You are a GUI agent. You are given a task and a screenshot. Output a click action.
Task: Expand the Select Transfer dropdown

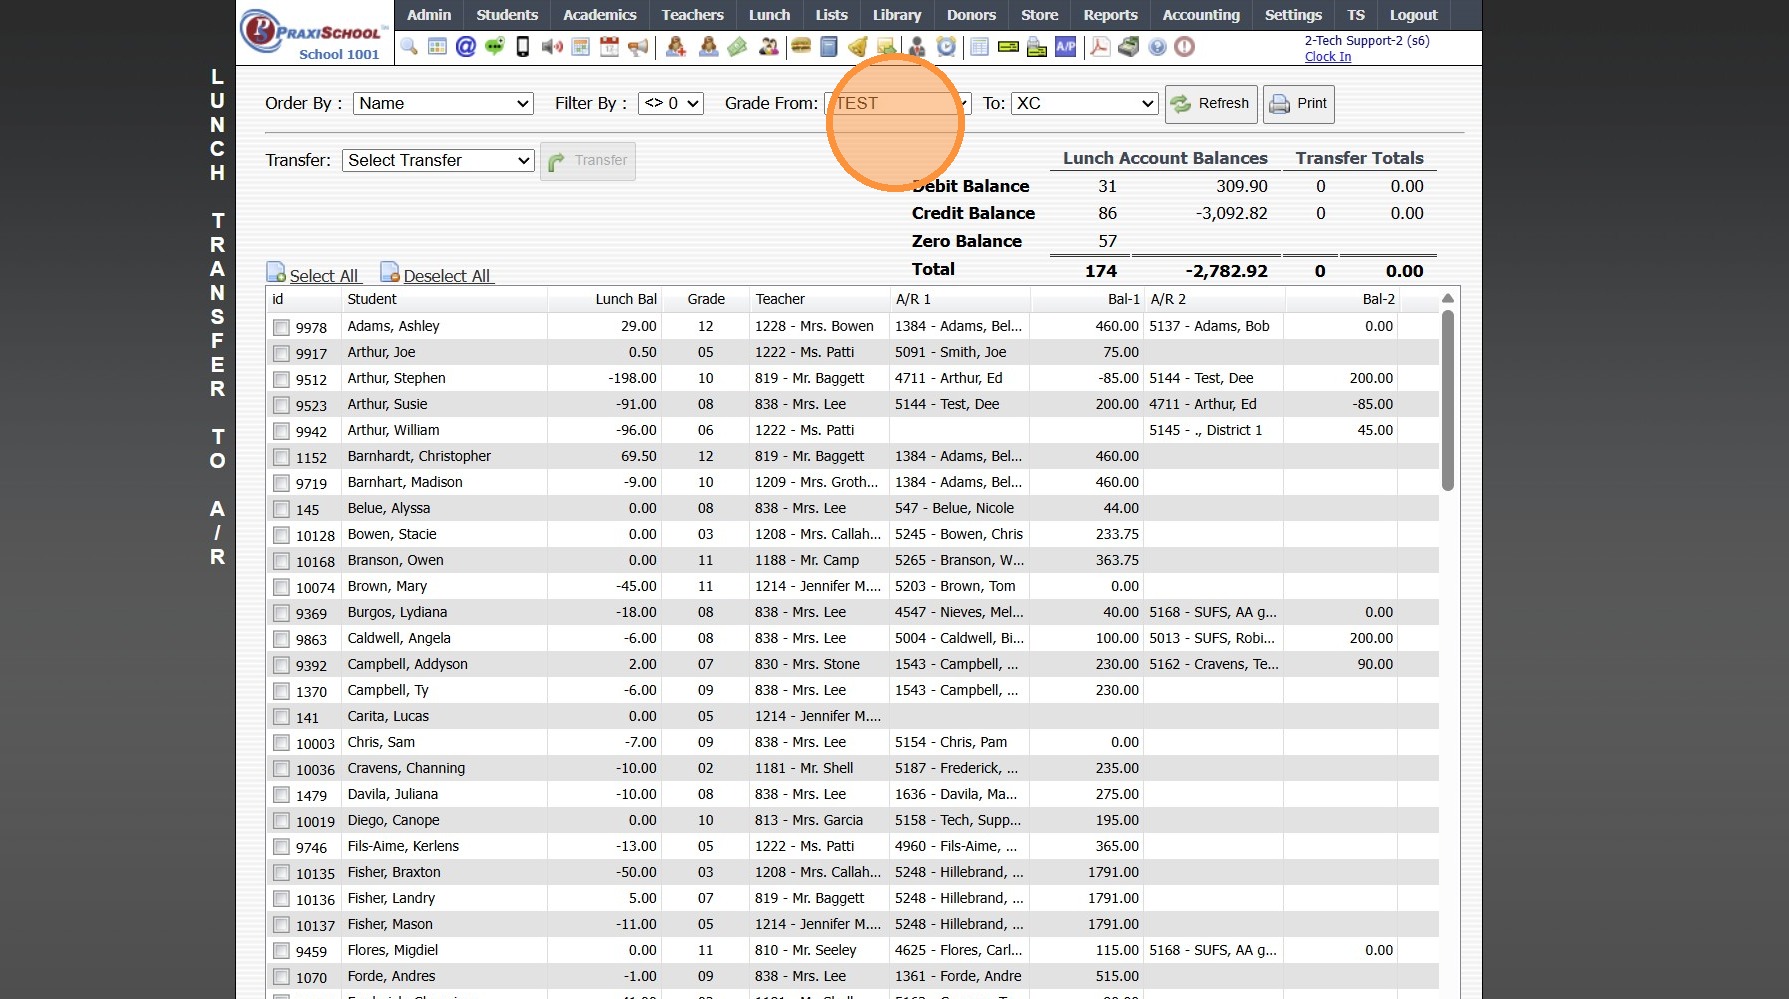tap(438, 160)
